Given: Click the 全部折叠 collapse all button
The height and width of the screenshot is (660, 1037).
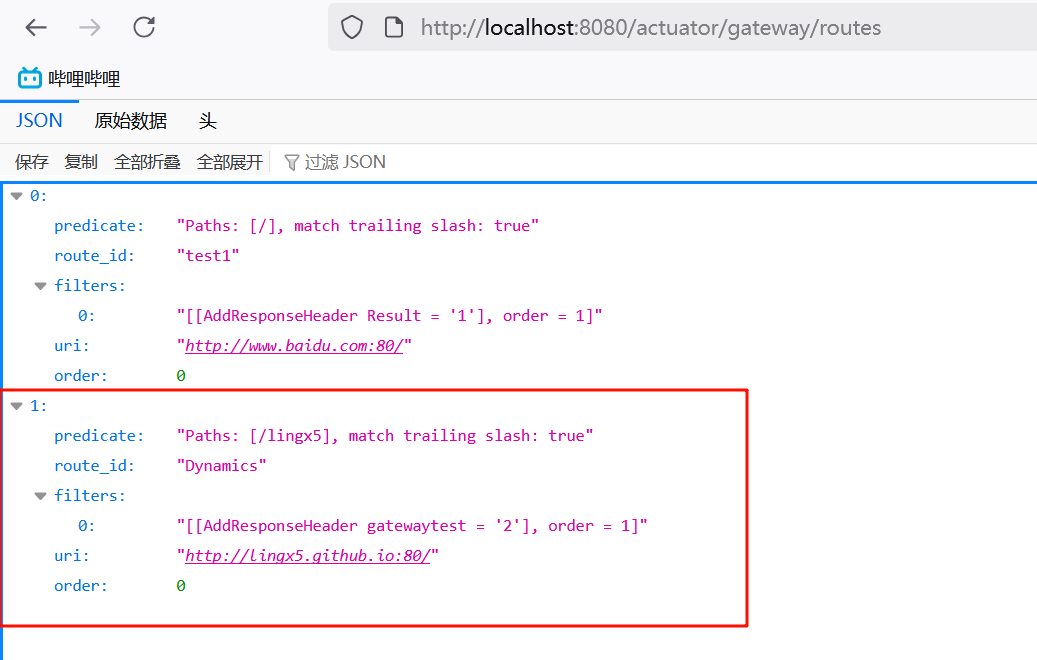Looking at the screenshot, I should coord(147,162).
